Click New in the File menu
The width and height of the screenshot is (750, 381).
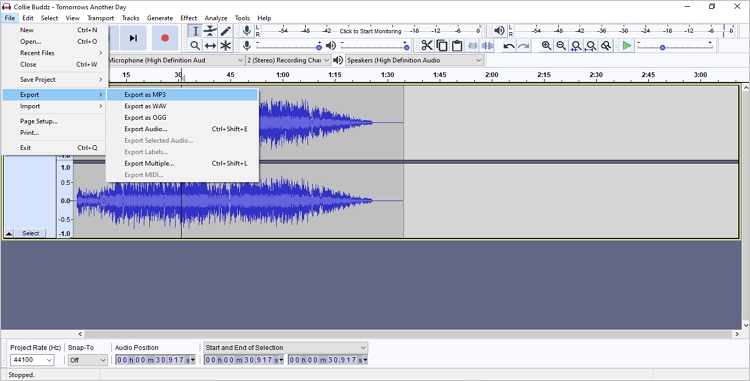(54, 30)
